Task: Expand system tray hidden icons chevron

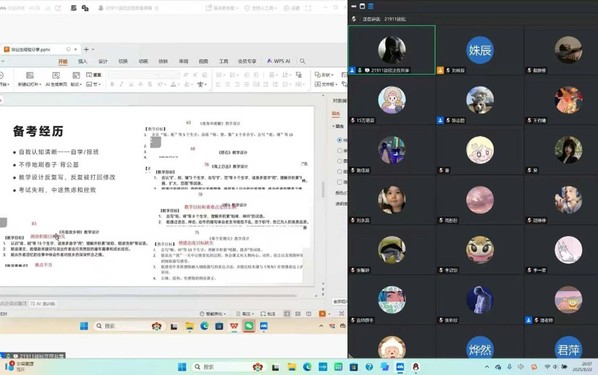Action: 487,367
